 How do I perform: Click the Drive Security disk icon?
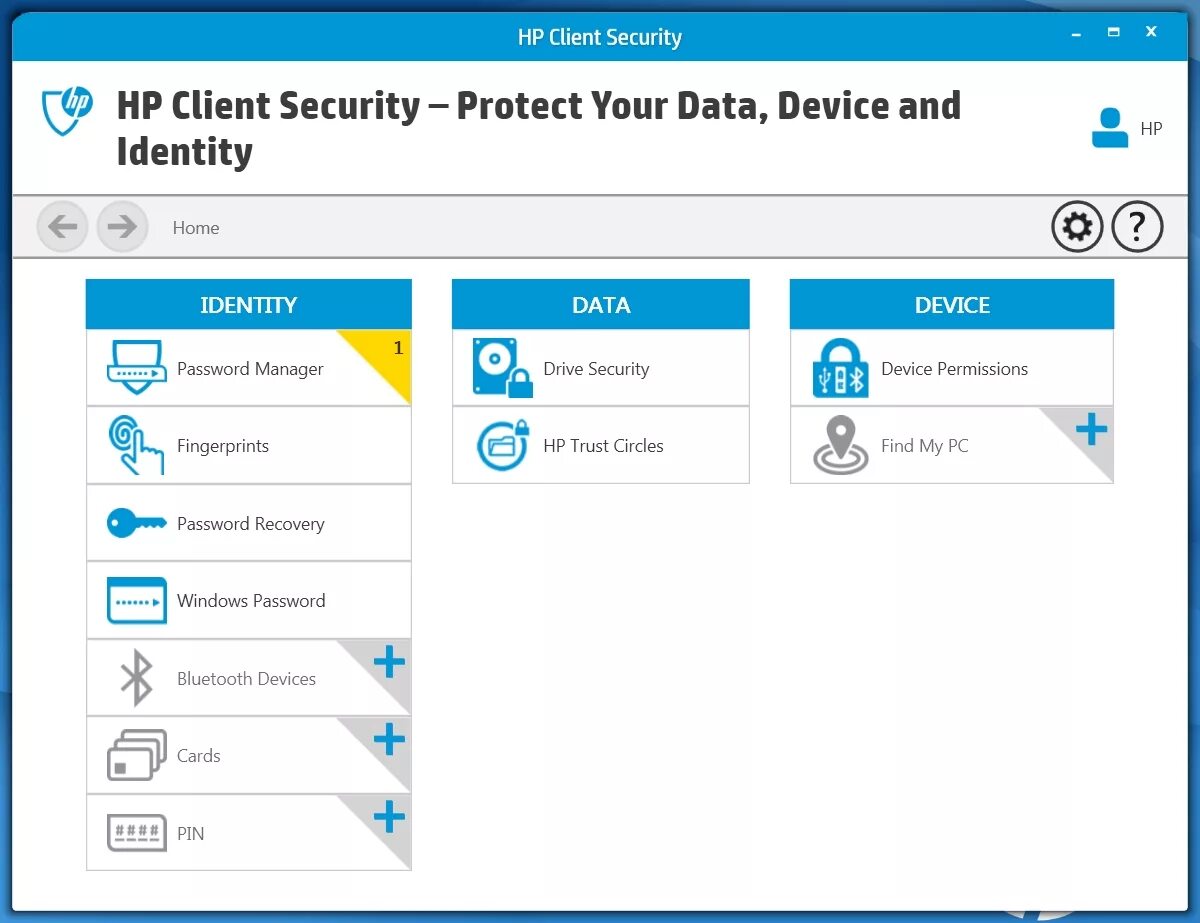coord(502,368)
